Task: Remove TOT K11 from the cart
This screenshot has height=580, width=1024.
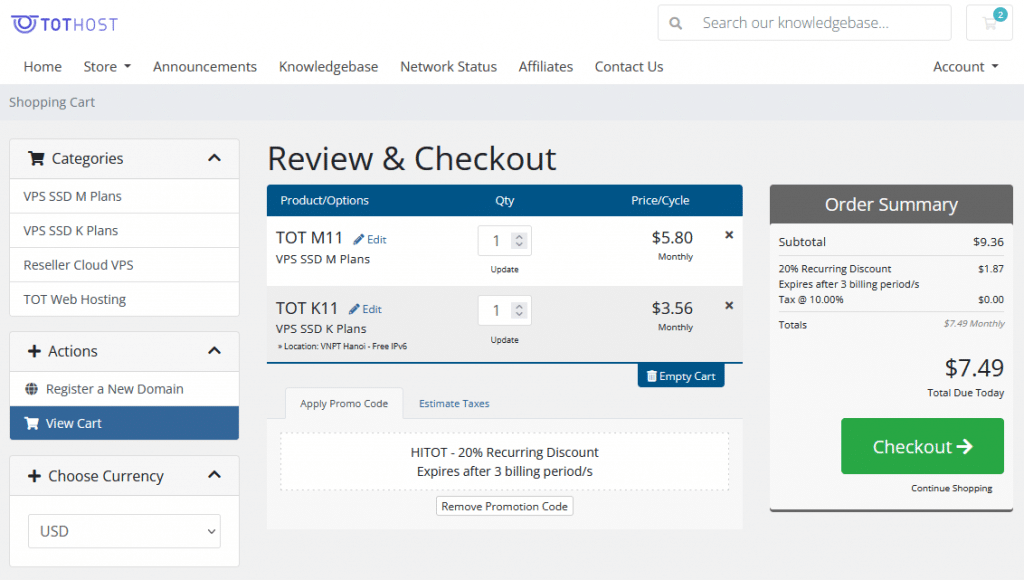Action: pyautogui.click(x=729, y=306)
